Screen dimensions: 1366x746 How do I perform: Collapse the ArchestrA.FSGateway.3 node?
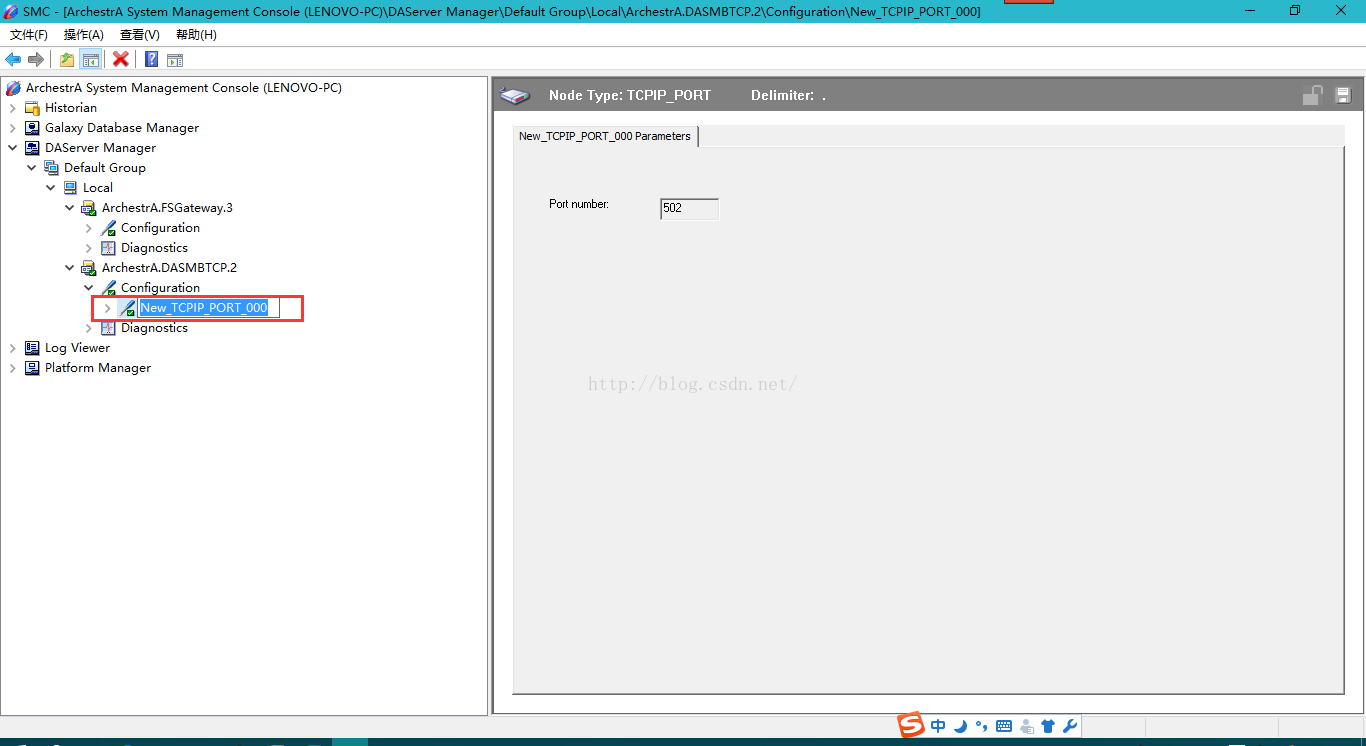coord(70,208)
